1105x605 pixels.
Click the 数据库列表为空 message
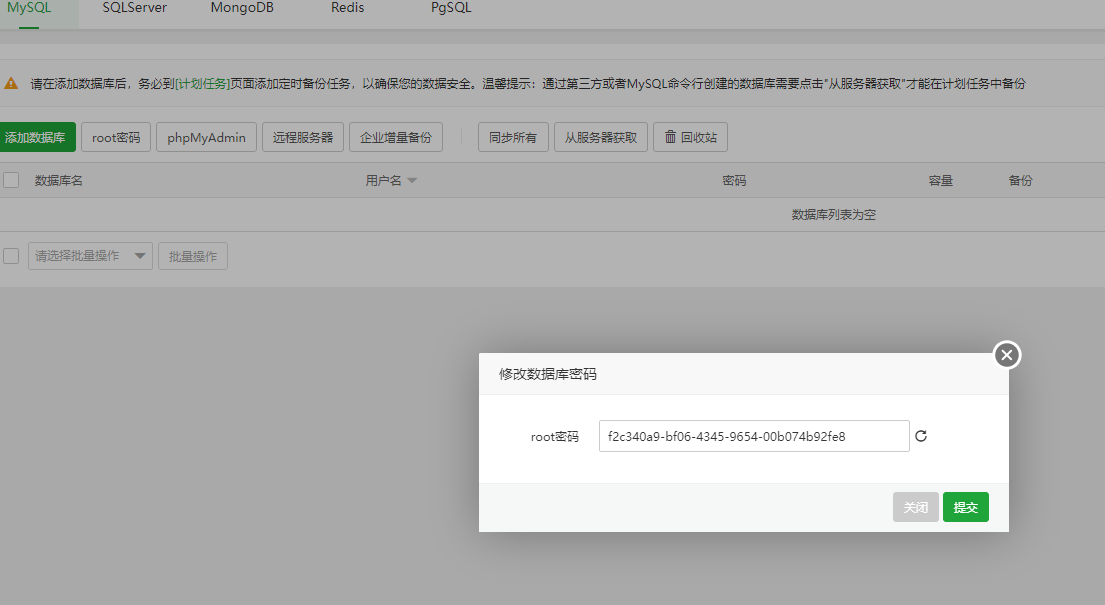point(834,214)
